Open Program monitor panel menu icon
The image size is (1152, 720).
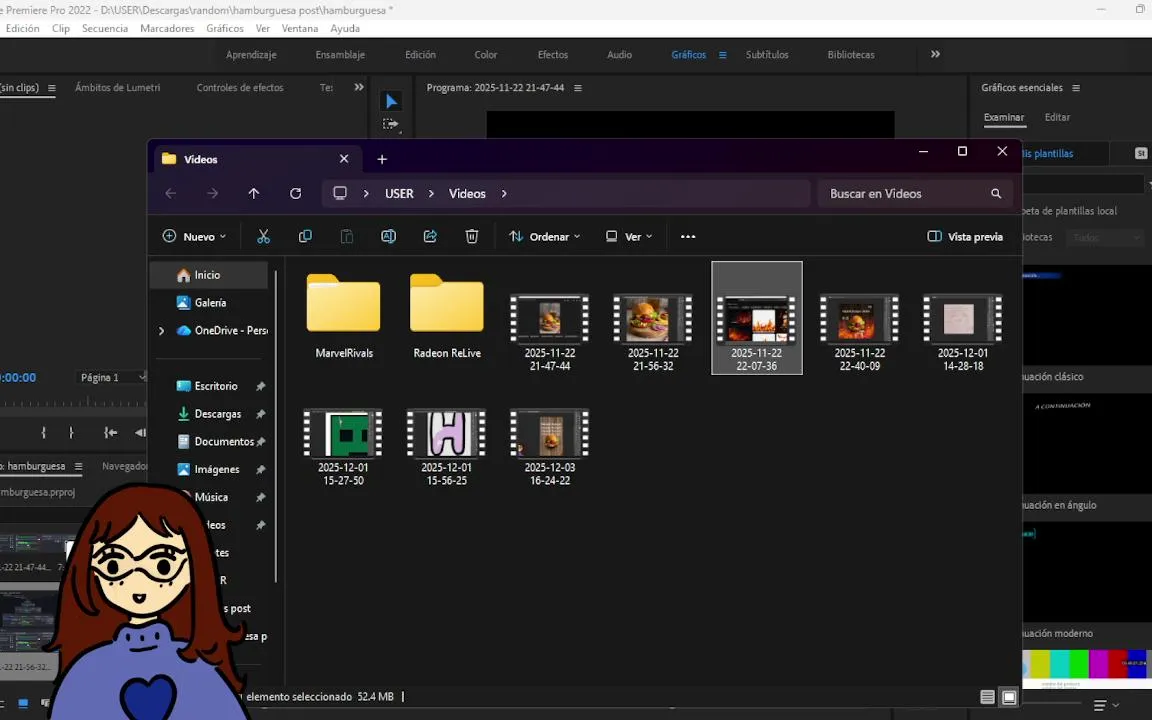coord(577,88)
